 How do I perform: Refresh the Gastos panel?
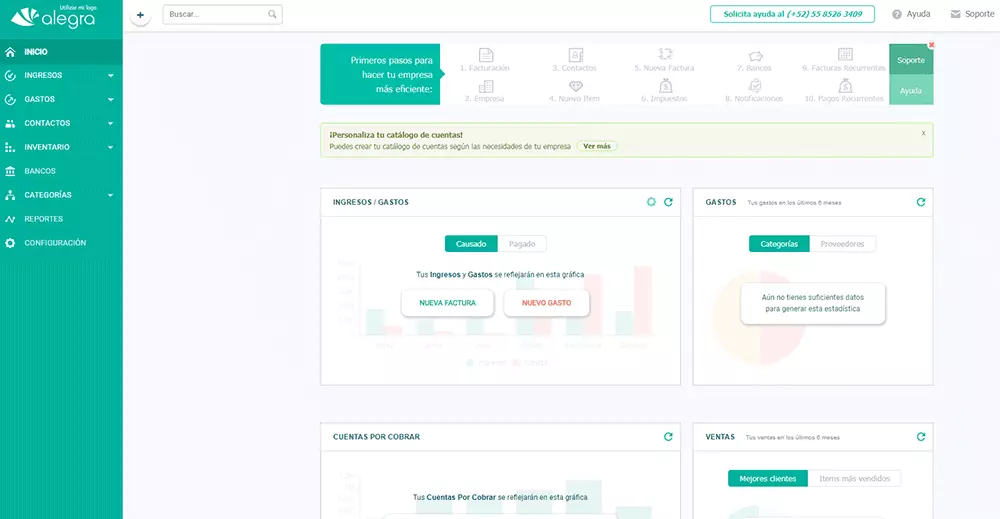point(921,202)
